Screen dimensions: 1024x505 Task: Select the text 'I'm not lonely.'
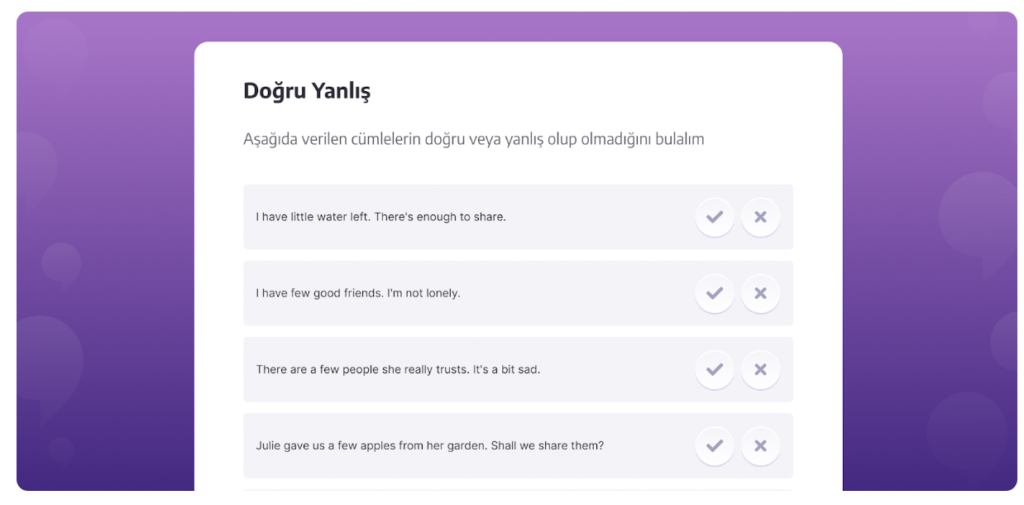(424, 293)
